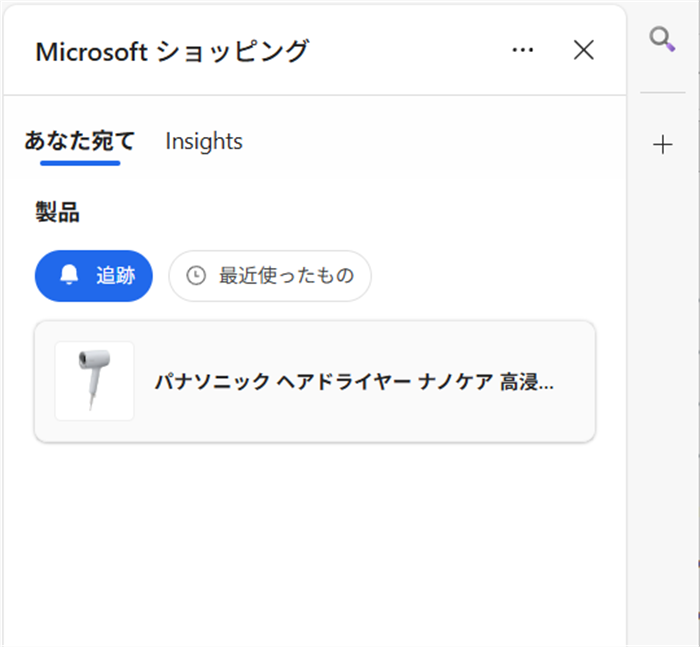
Task: Select the 追跡 filter button
Action: [94, 275]
